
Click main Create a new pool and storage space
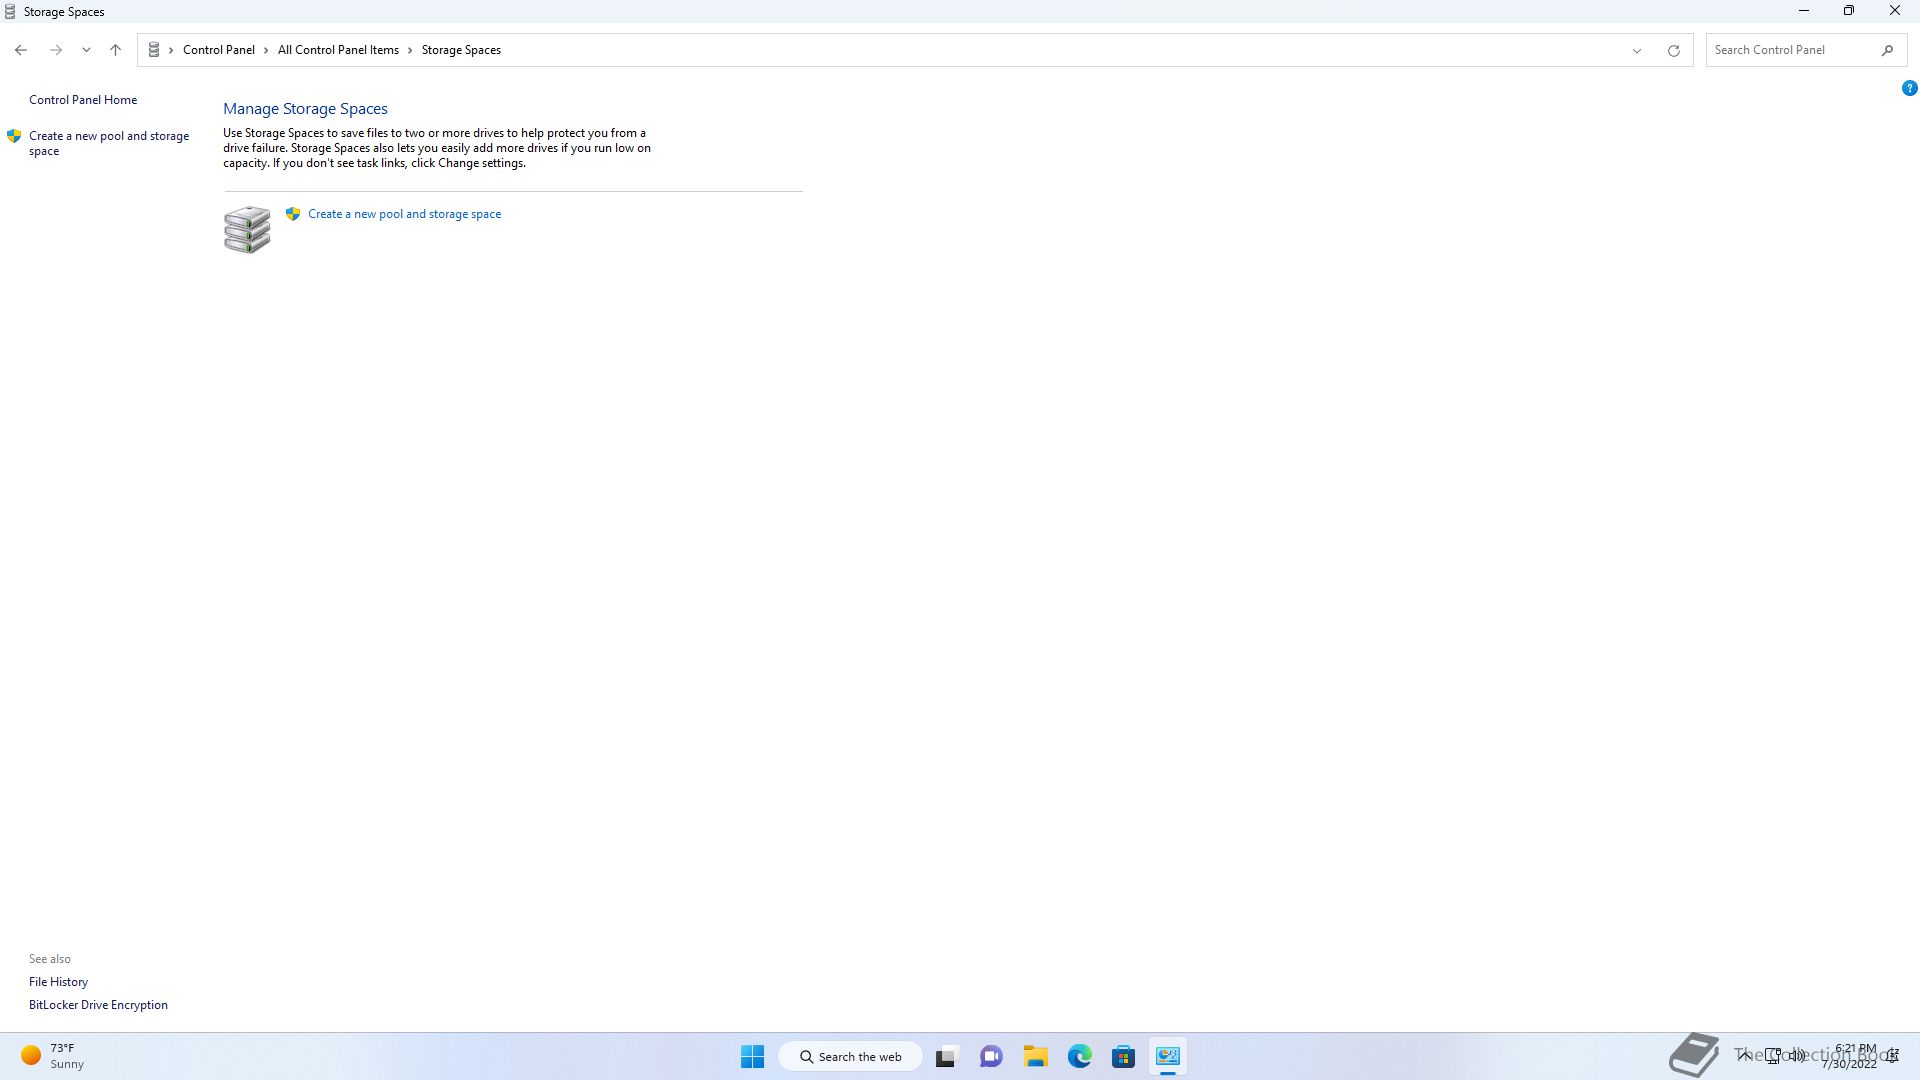click(x=404, y=214)
